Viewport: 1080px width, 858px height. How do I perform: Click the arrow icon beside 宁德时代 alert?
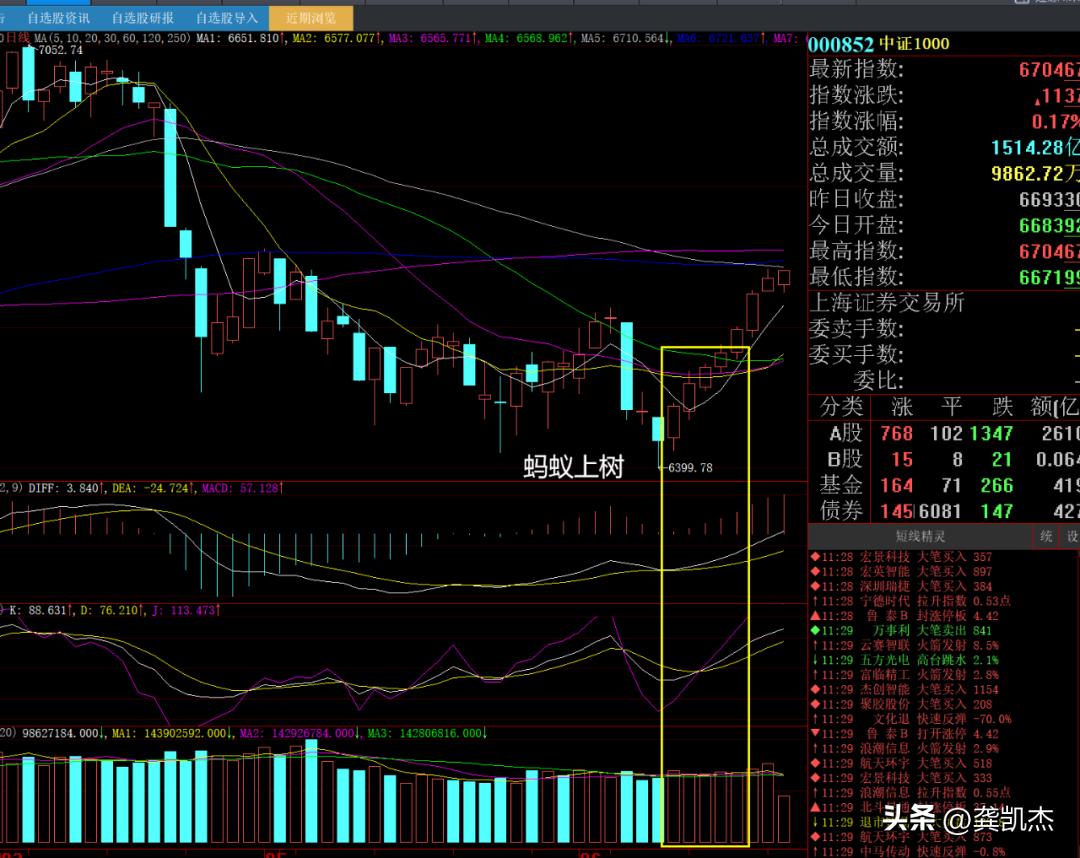pos(814,601)
